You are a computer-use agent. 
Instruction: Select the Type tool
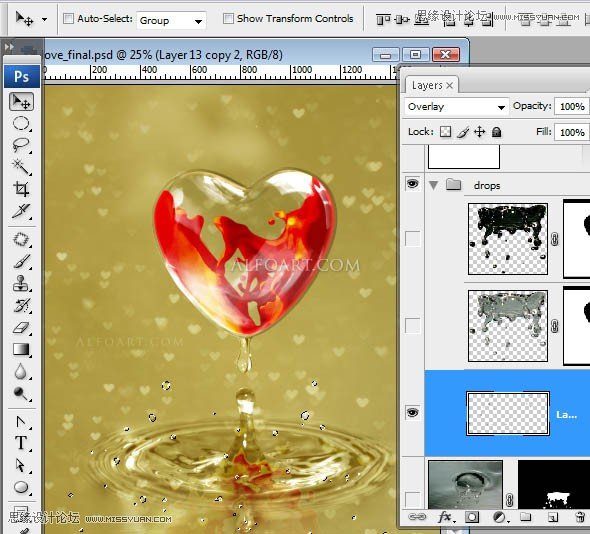click(x=21, y=443)
